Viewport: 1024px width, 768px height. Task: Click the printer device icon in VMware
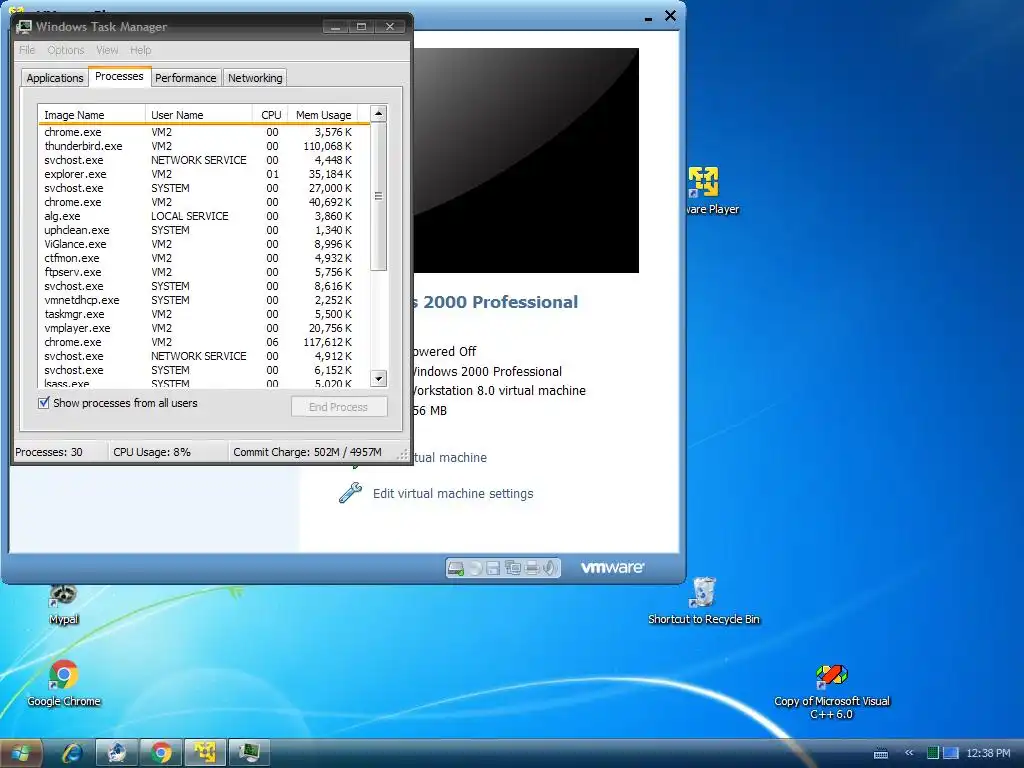532,568
